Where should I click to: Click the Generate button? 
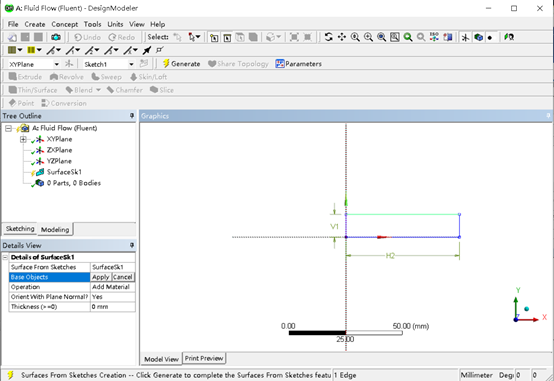[x=181, y=64]
